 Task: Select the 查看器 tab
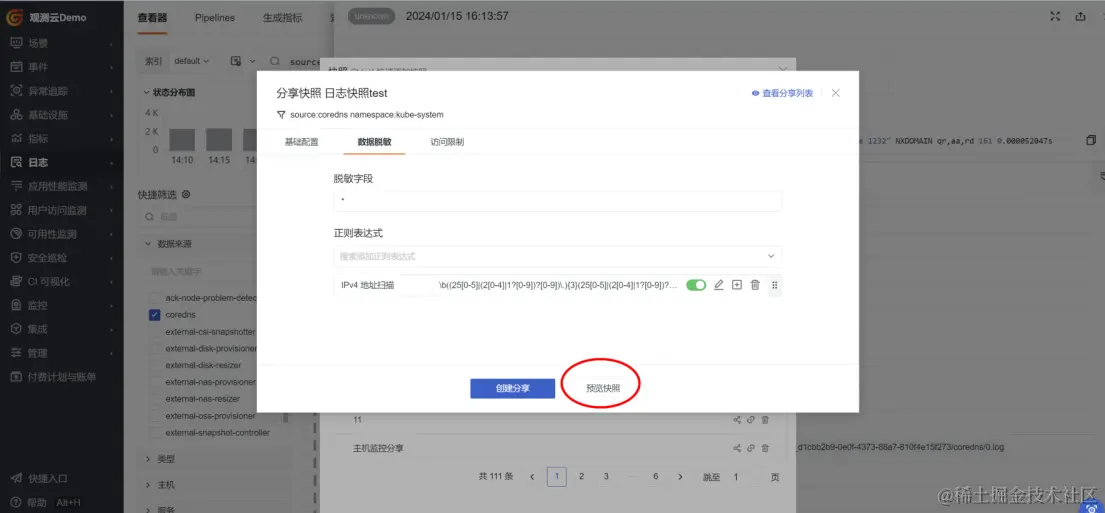[x=152, y=18]
